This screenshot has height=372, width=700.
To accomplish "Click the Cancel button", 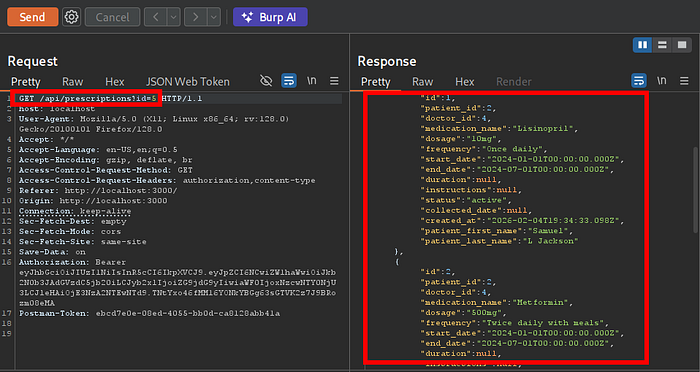I will [x=112, y=17].
